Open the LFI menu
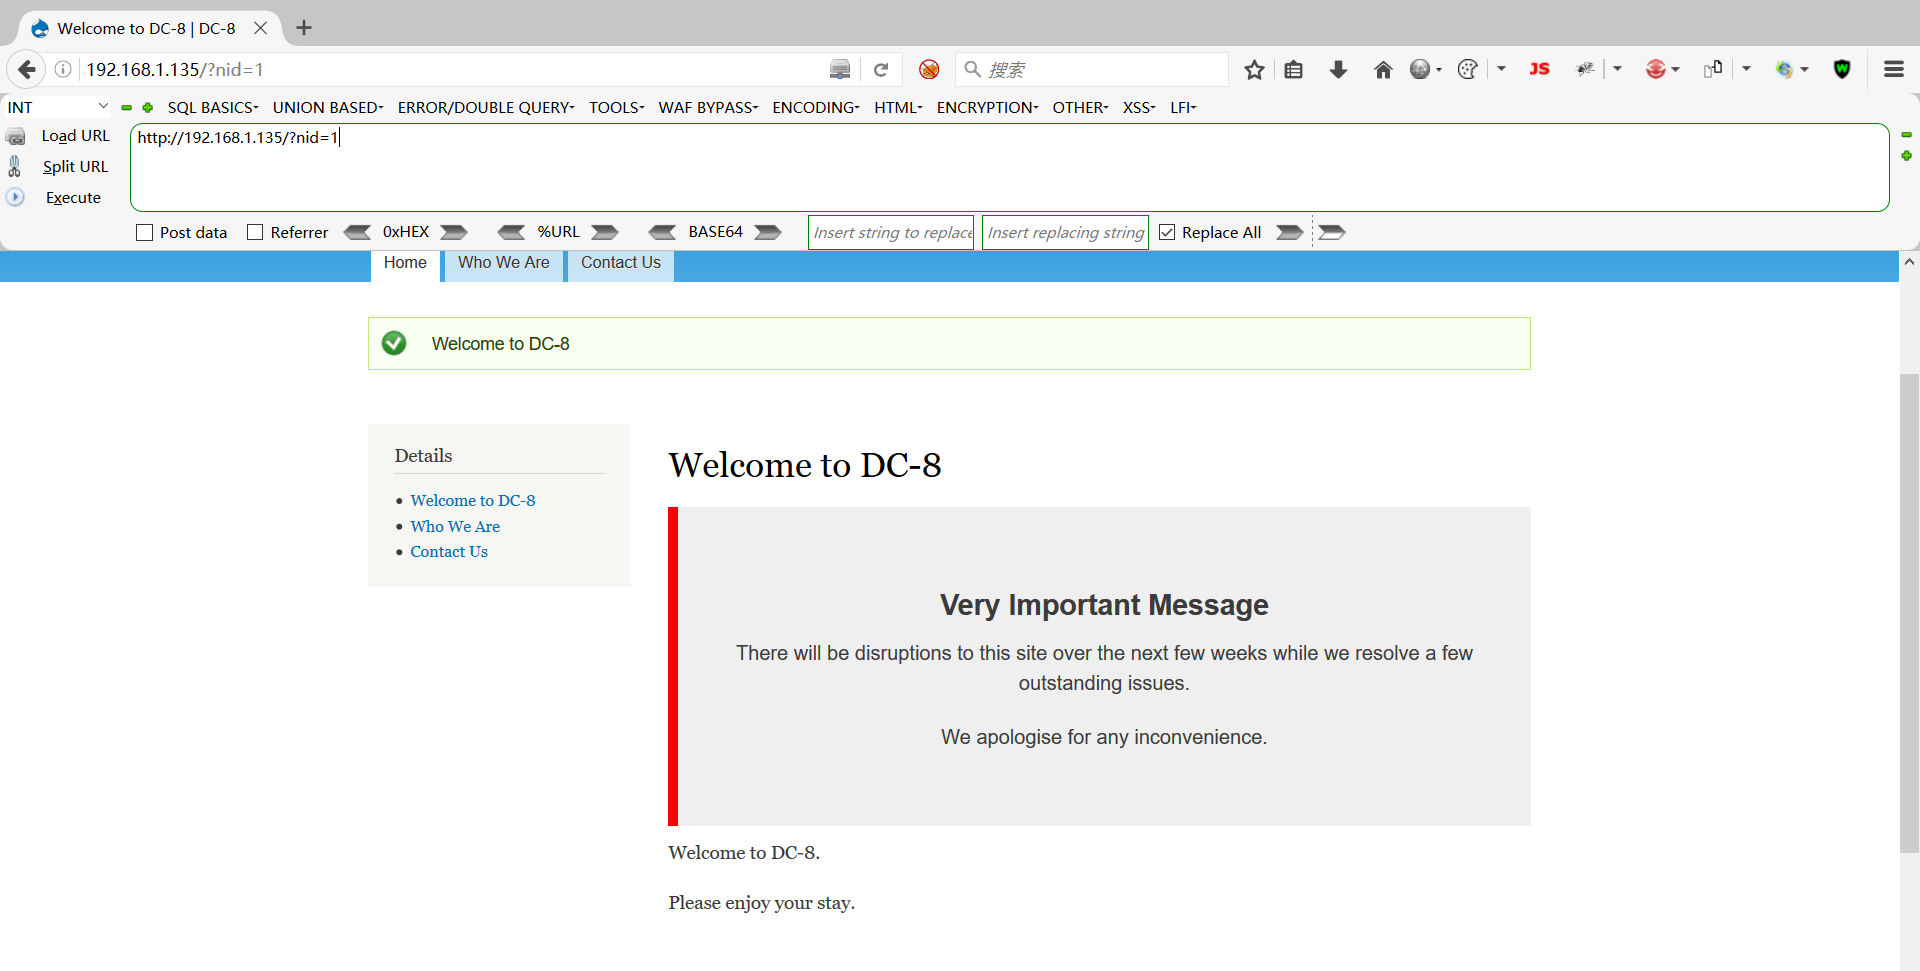1920x971 pixels. 1183,107
